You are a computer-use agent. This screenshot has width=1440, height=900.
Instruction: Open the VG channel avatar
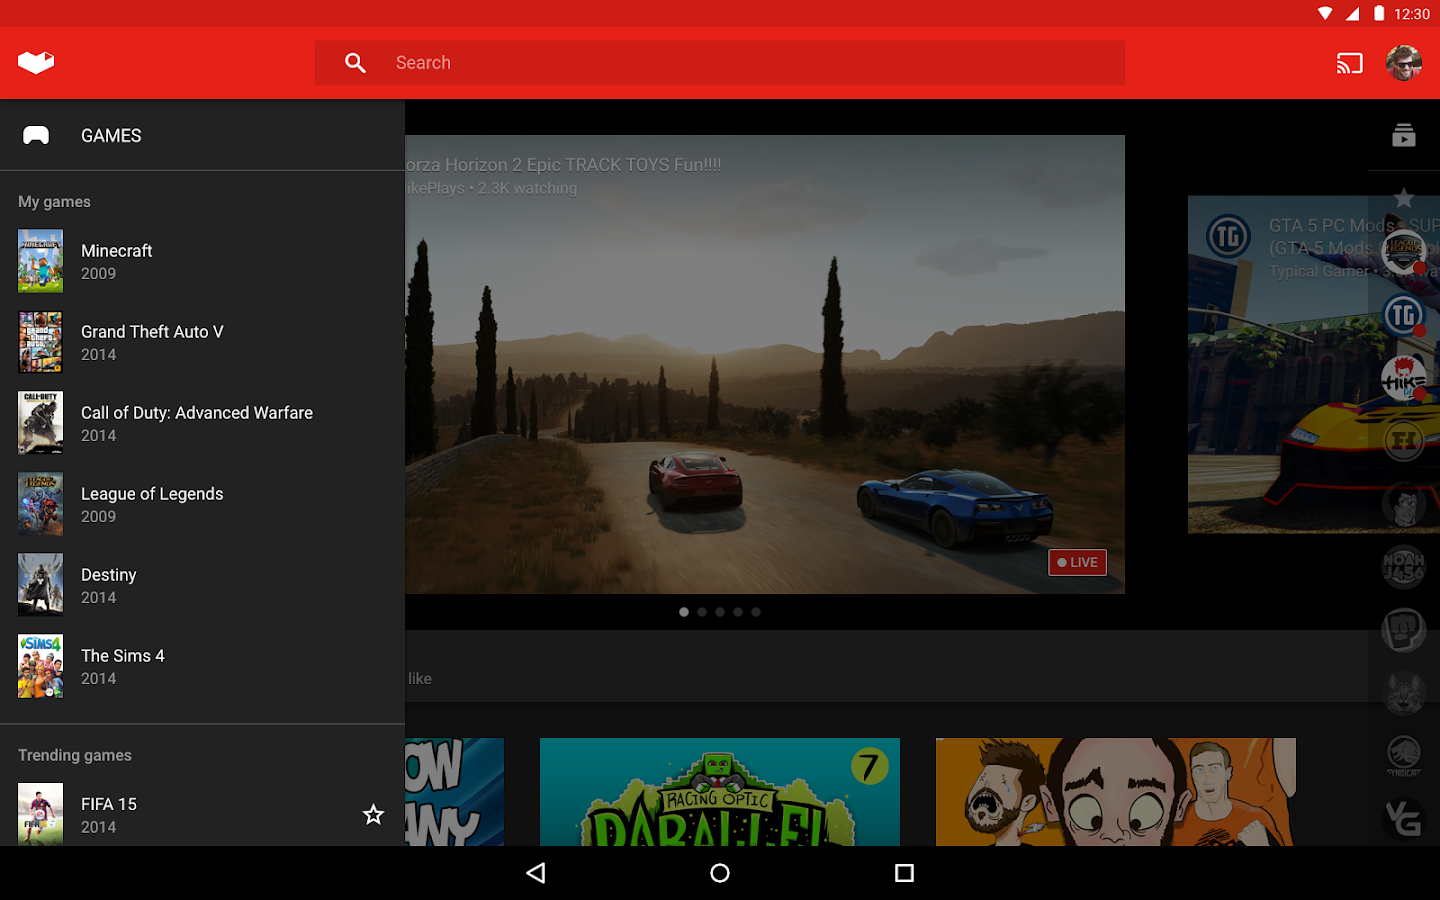1404,819
